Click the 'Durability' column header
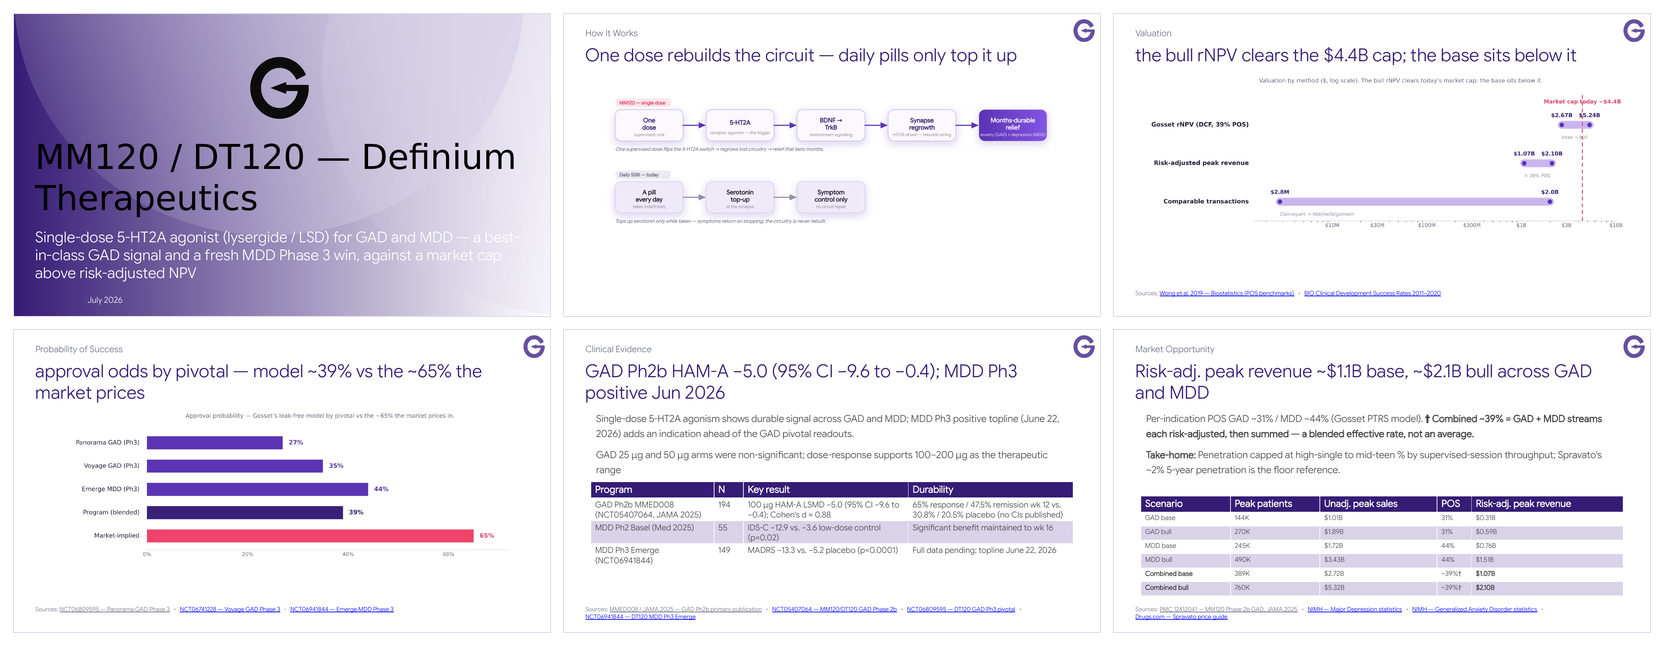 pos(990,490)
